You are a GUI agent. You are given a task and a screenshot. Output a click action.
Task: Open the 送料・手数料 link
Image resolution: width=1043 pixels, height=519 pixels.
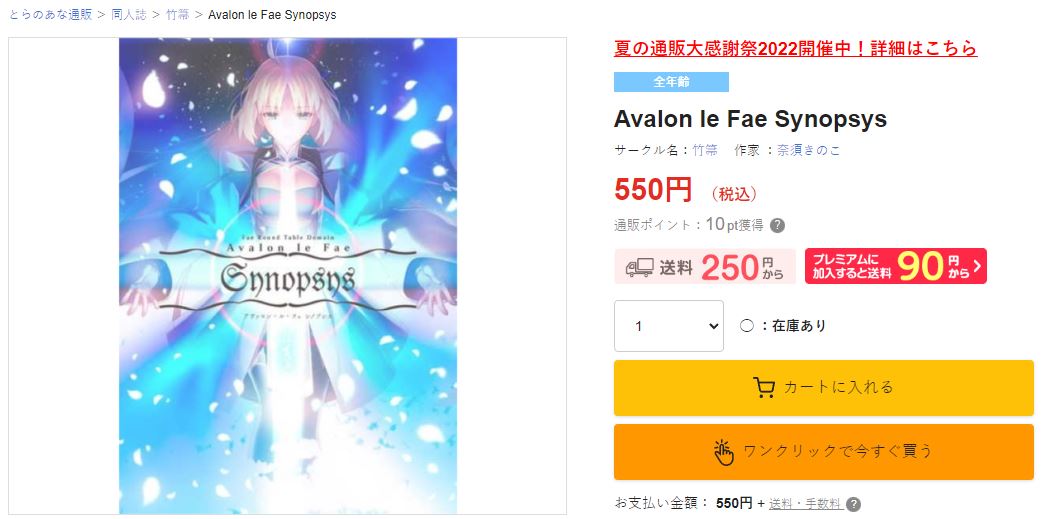[805, 504]
